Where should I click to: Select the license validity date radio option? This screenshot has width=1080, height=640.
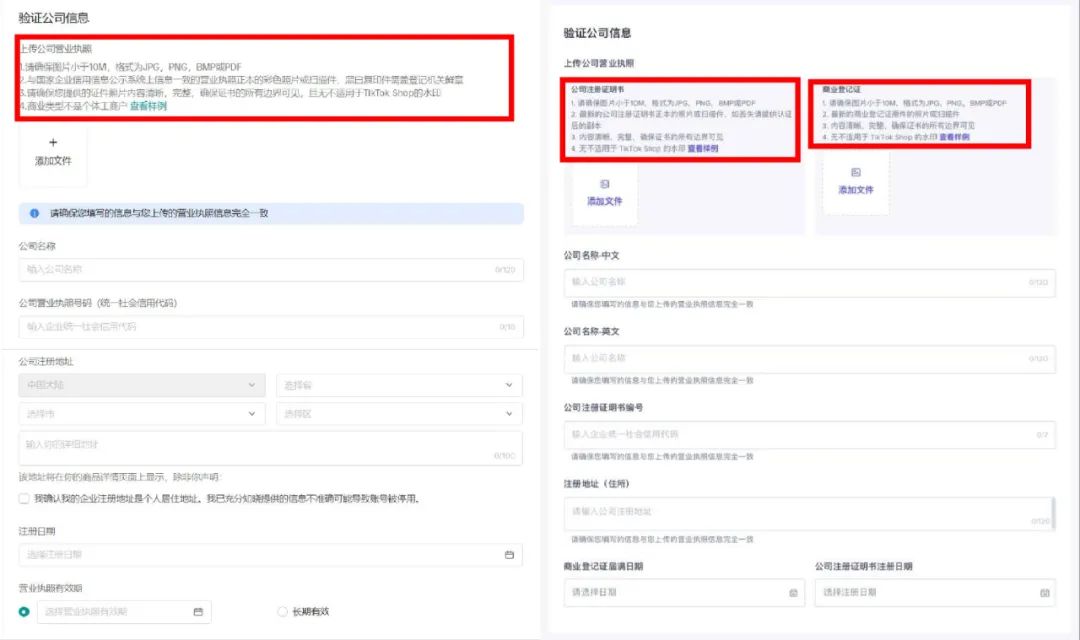point(20,611)
